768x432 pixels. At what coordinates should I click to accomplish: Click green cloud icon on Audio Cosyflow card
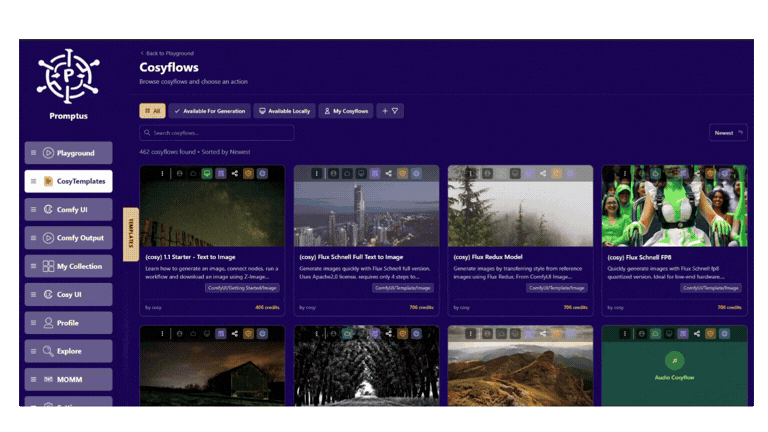click(x=655, y=334)
